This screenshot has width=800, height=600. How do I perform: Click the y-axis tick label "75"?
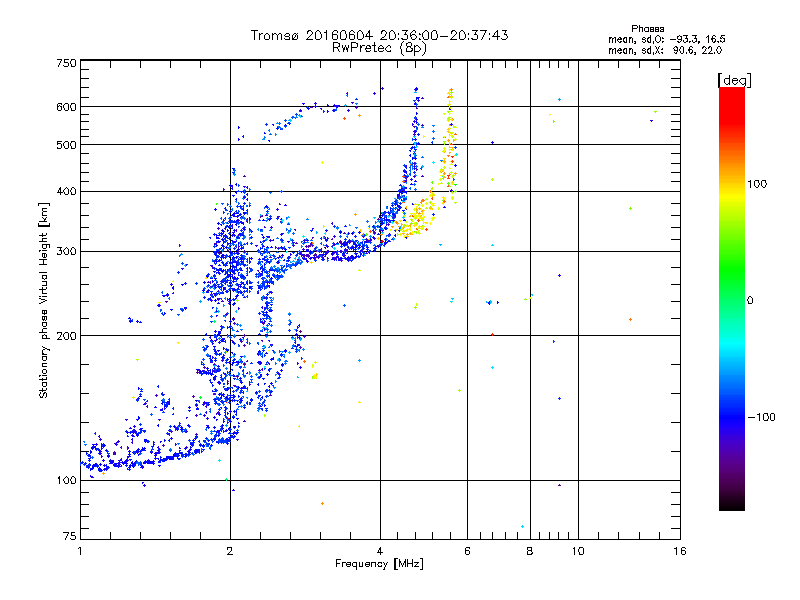pos(70,536)
